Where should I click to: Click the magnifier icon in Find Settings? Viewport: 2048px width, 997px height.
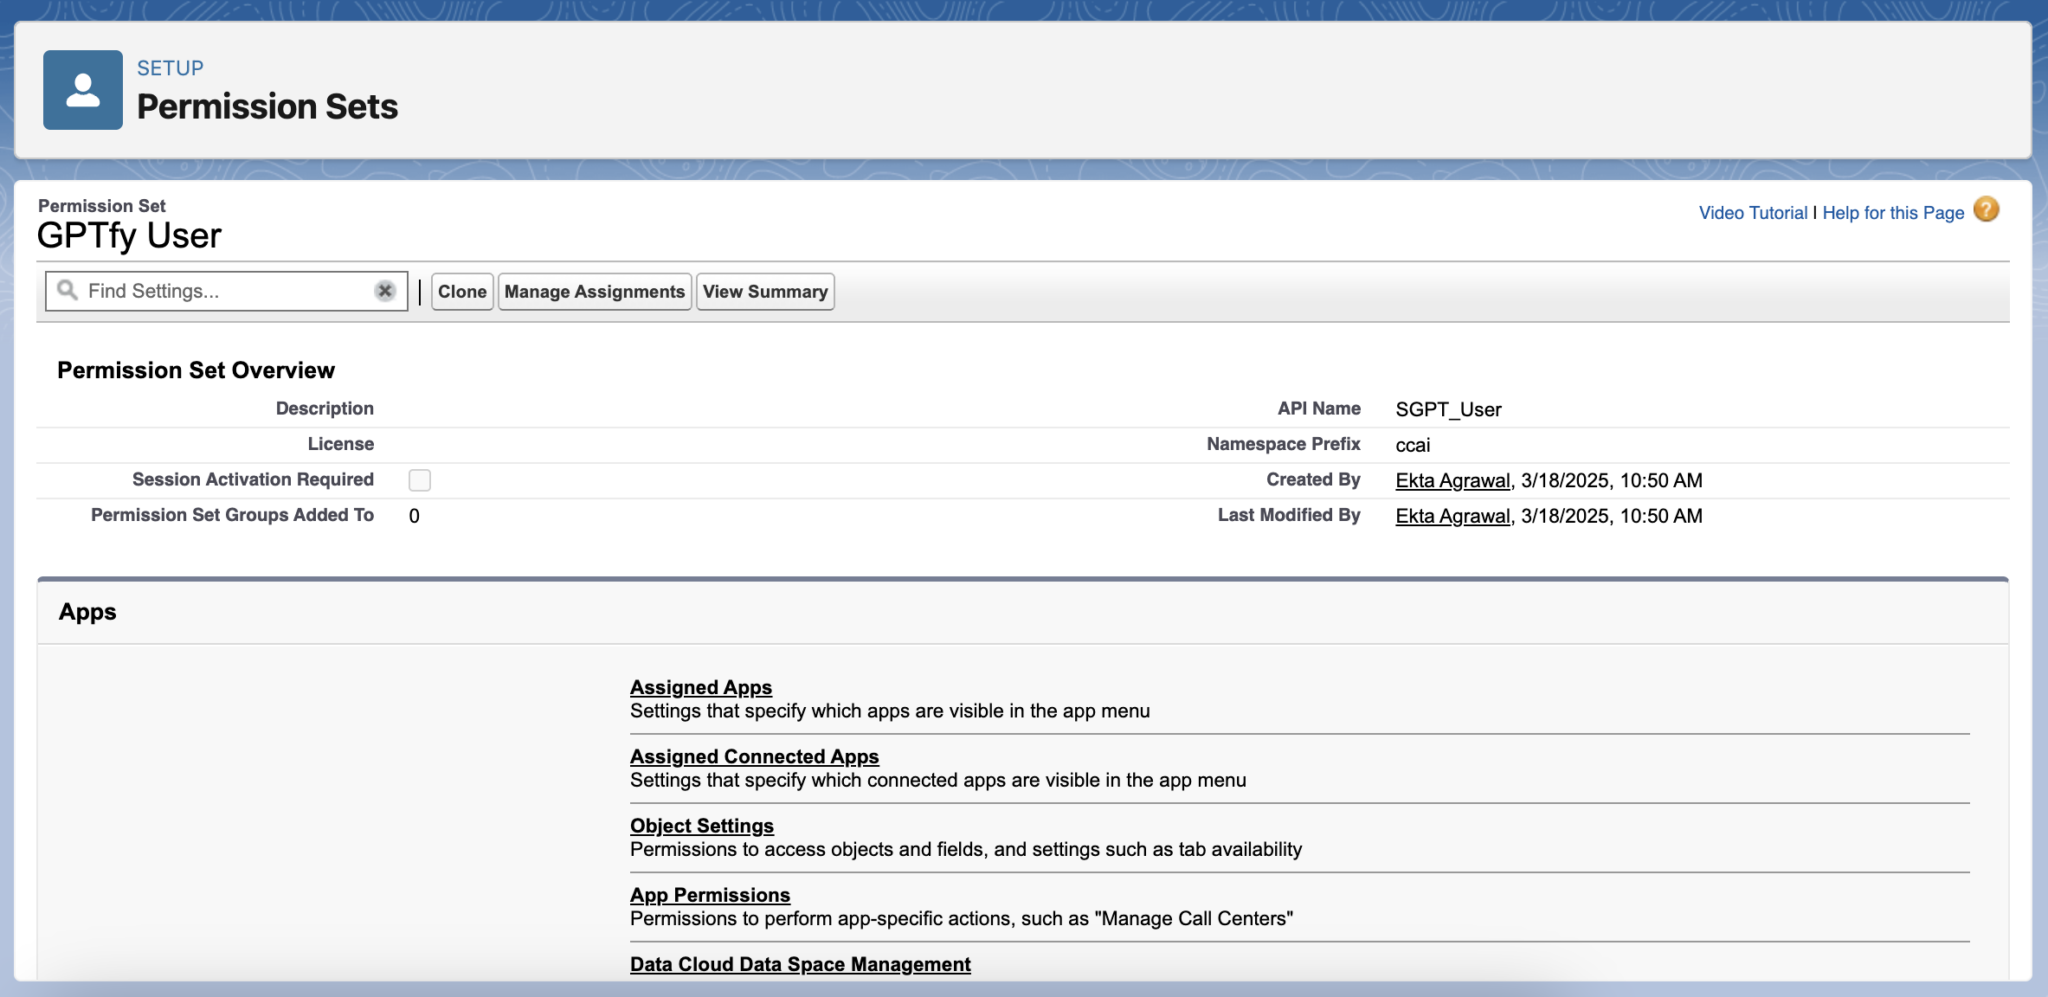[67, 291]
